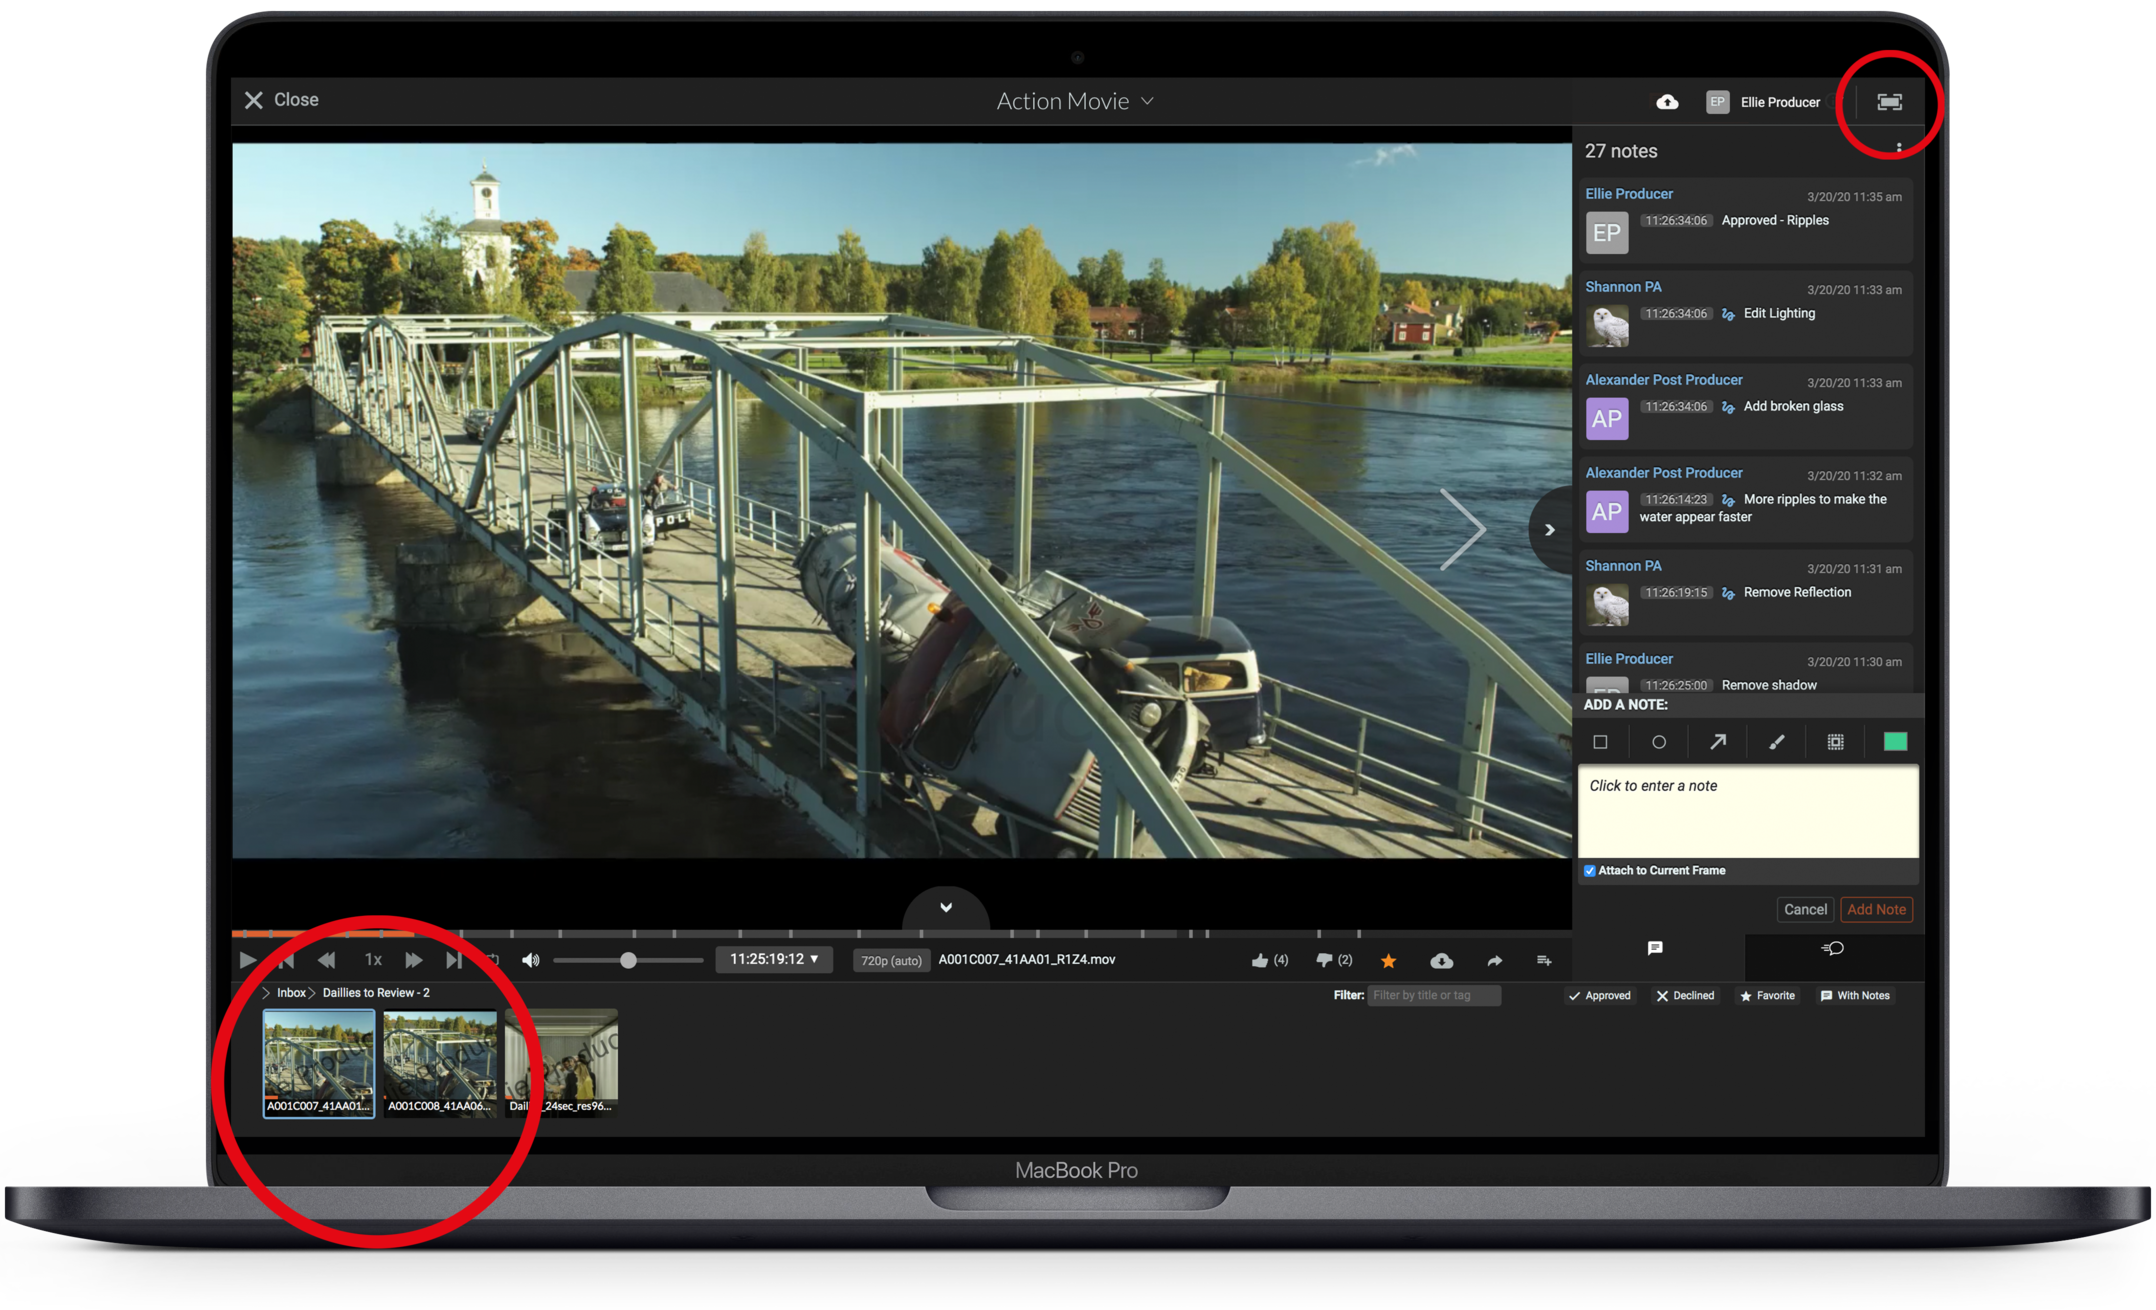Switch to the comments search tab
The height and width of the screenshot is (1310, 2156).
coord(1833,948)
